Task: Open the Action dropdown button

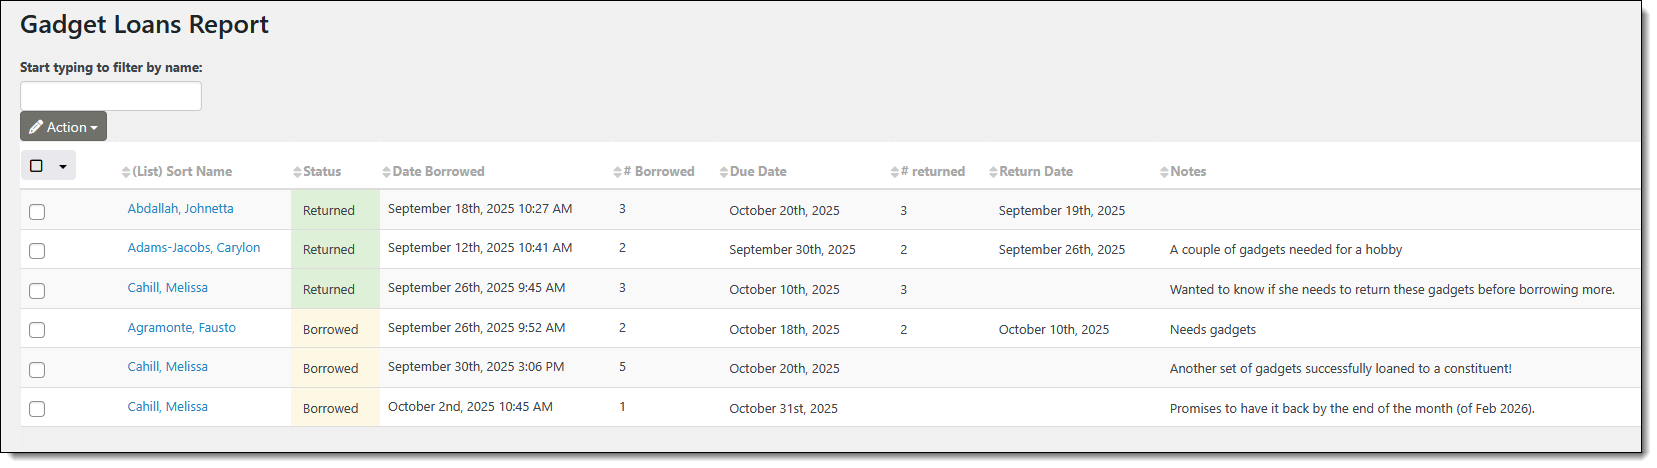Action: 63,127
